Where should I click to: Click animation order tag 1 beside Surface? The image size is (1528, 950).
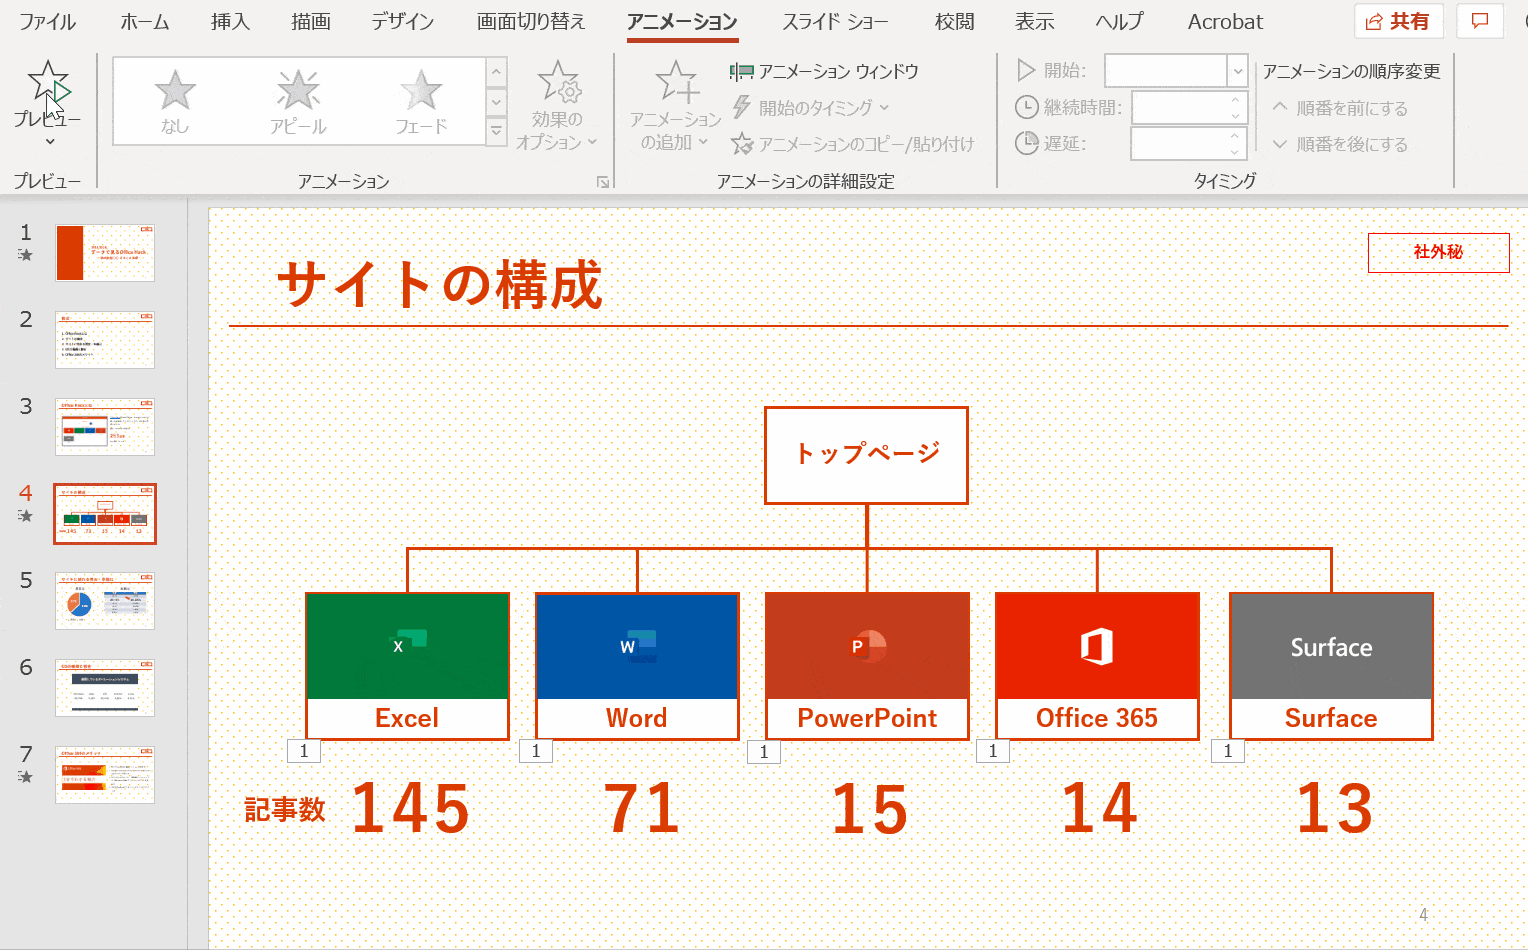(x=1228, y=751)
